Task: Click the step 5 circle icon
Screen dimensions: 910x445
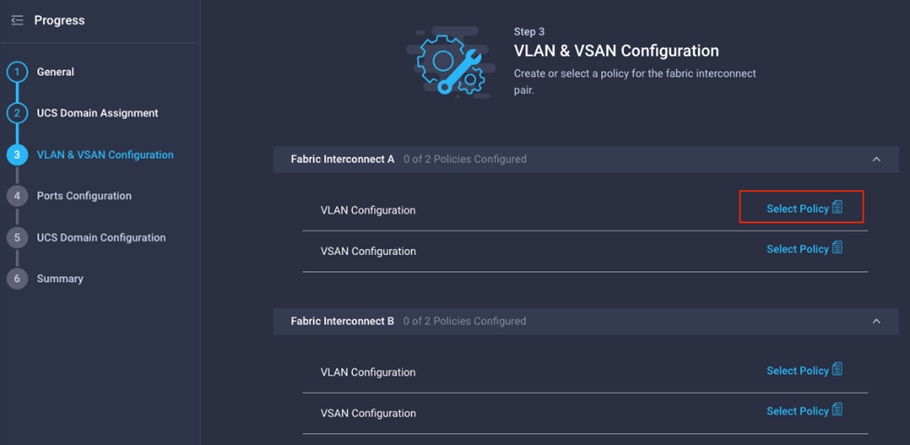Action: [17, 237]
